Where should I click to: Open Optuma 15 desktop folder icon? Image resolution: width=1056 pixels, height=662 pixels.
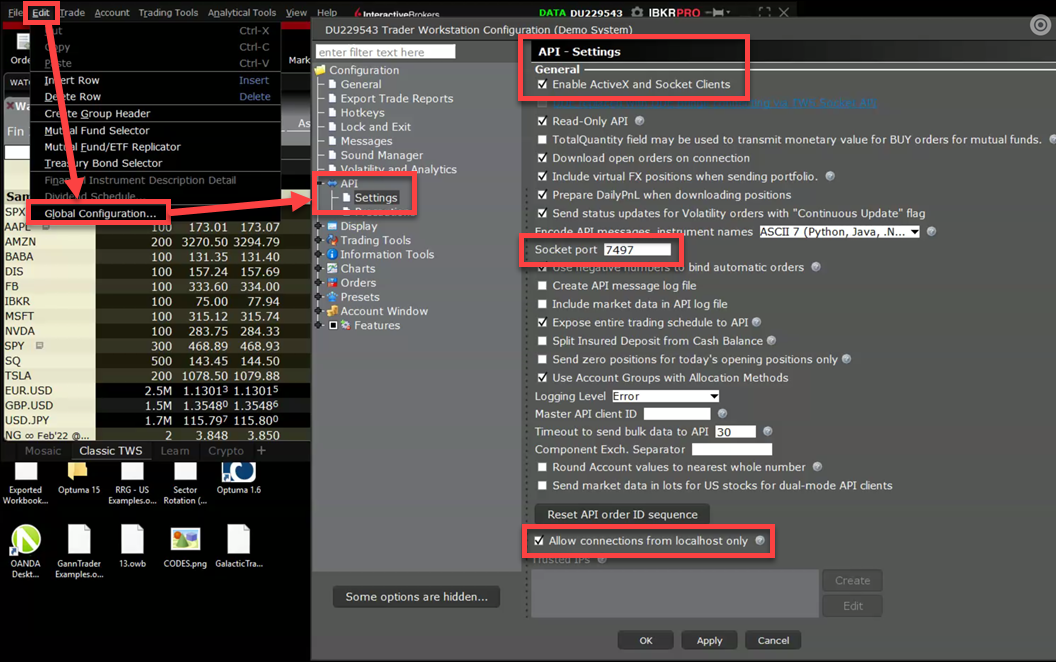click(78, 472)
